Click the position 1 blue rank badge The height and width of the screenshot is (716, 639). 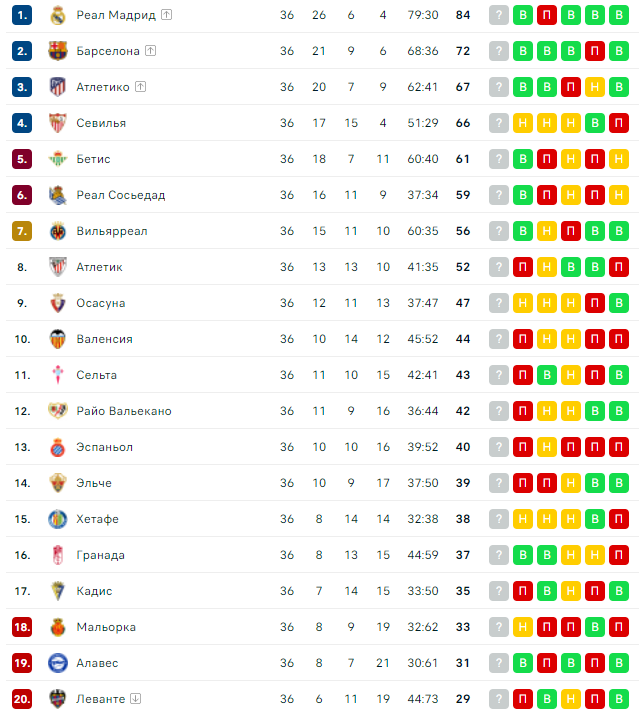22,15
